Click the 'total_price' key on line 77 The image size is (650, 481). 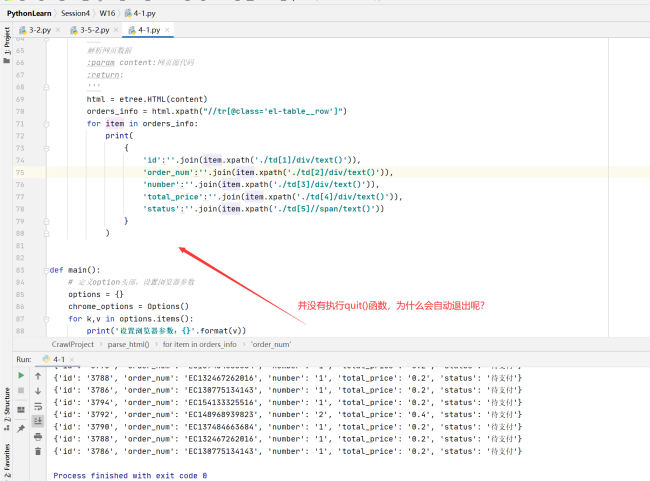[x=173, y=197]
